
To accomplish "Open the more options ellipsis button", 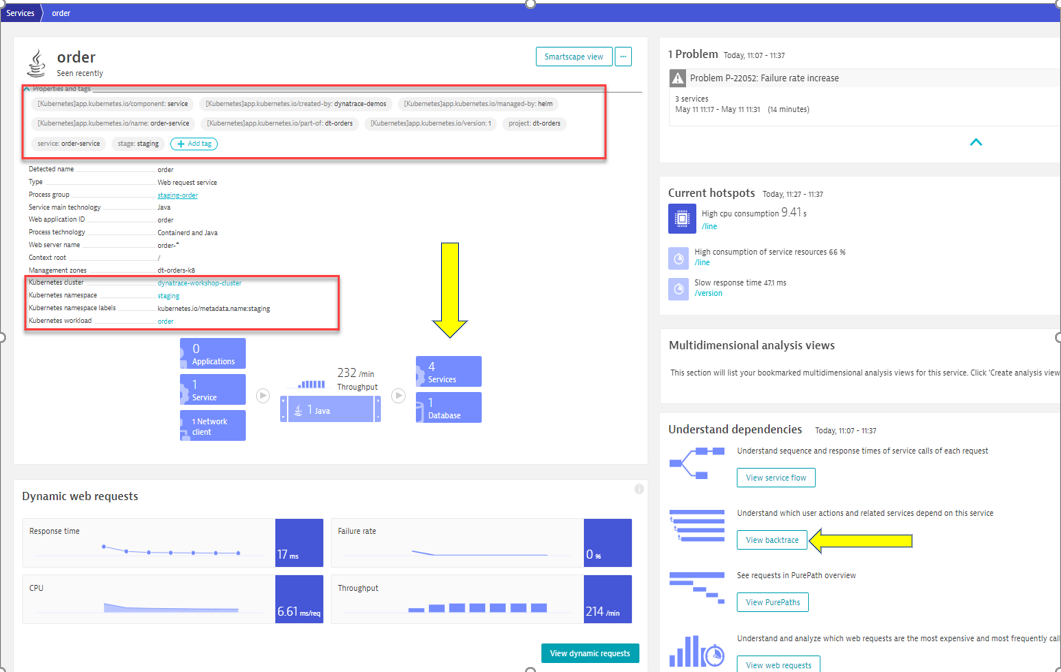I will (x=623, y=57).
